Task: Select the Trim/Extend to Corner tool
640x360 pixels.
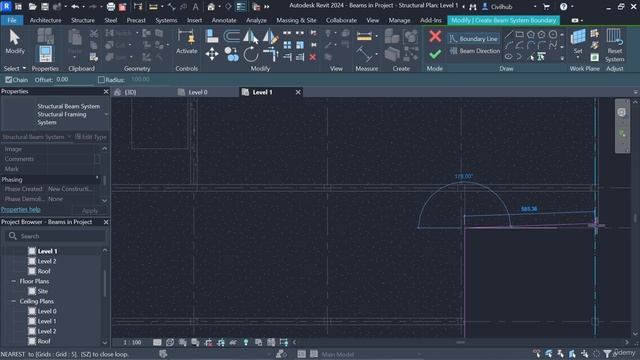Action: [270, 54]
